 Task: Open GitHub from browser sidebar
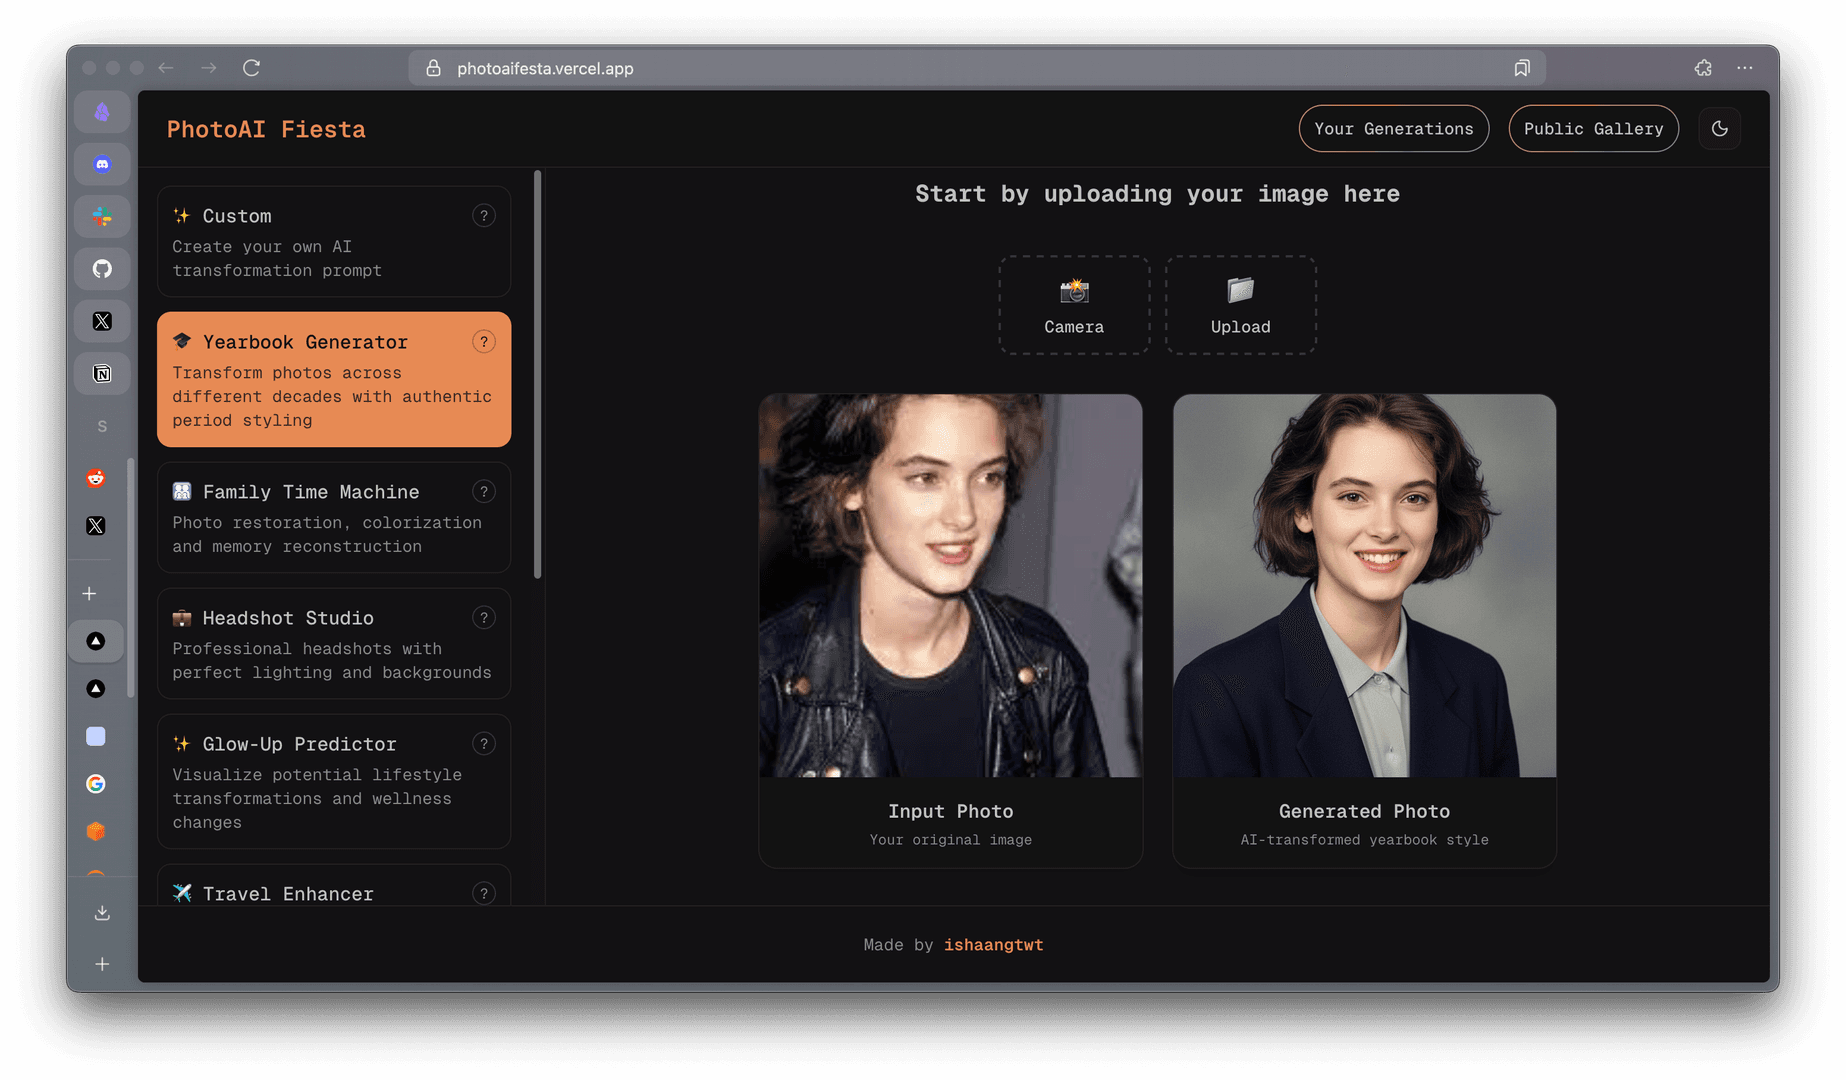[x=102, y=269]
